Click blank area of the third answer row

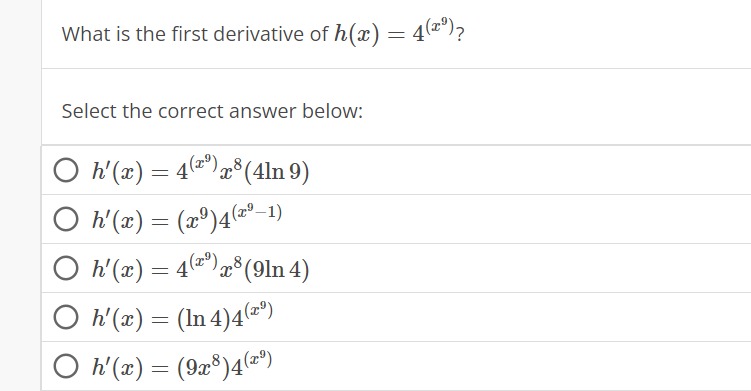coord(527,268)
